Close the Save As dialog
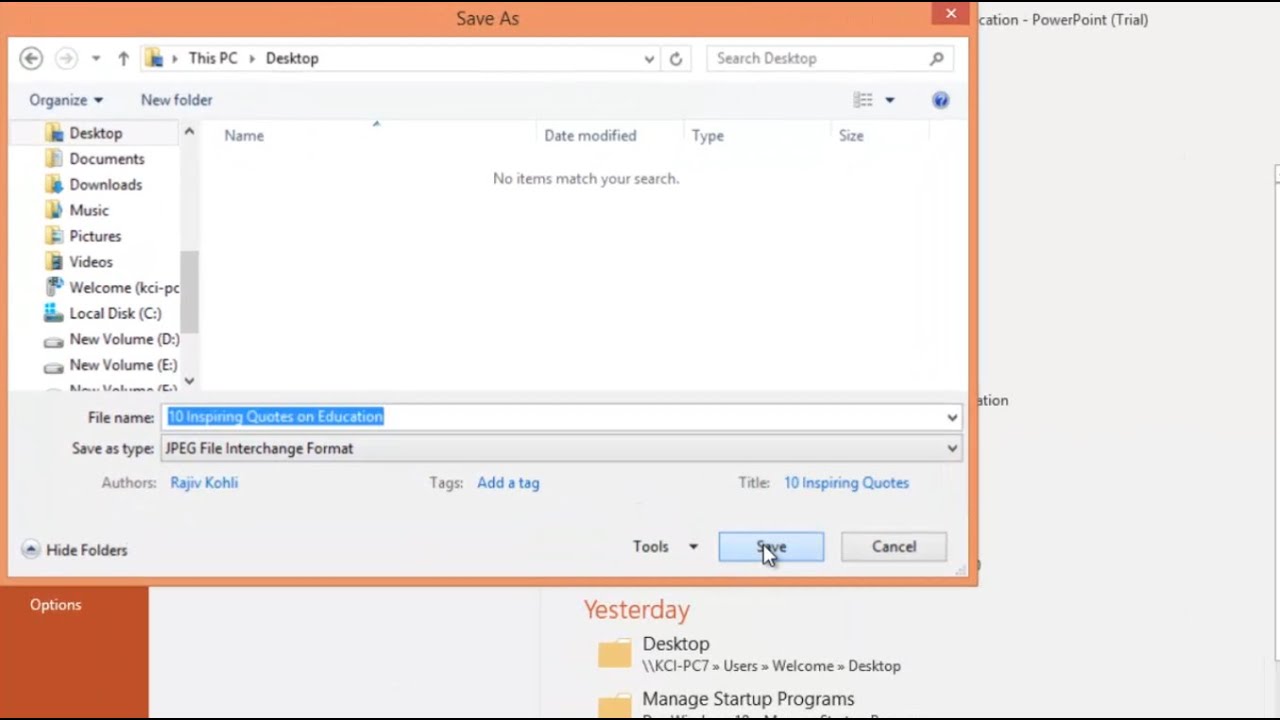Screen dimensions: 1280x720 pyautogui.click(x=950, y=13)
